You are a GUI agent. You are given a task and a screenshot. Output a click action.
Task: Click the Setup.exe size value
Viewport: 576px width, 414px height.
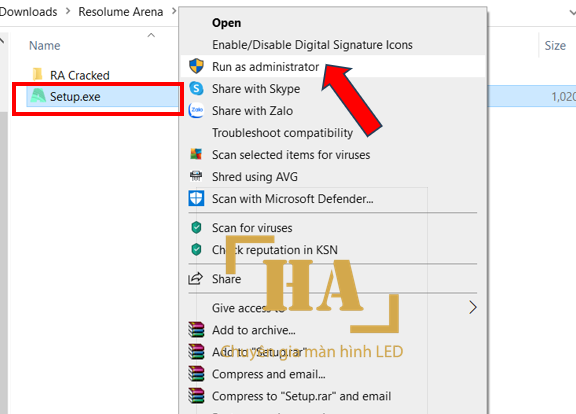click(x=564, y=97)
